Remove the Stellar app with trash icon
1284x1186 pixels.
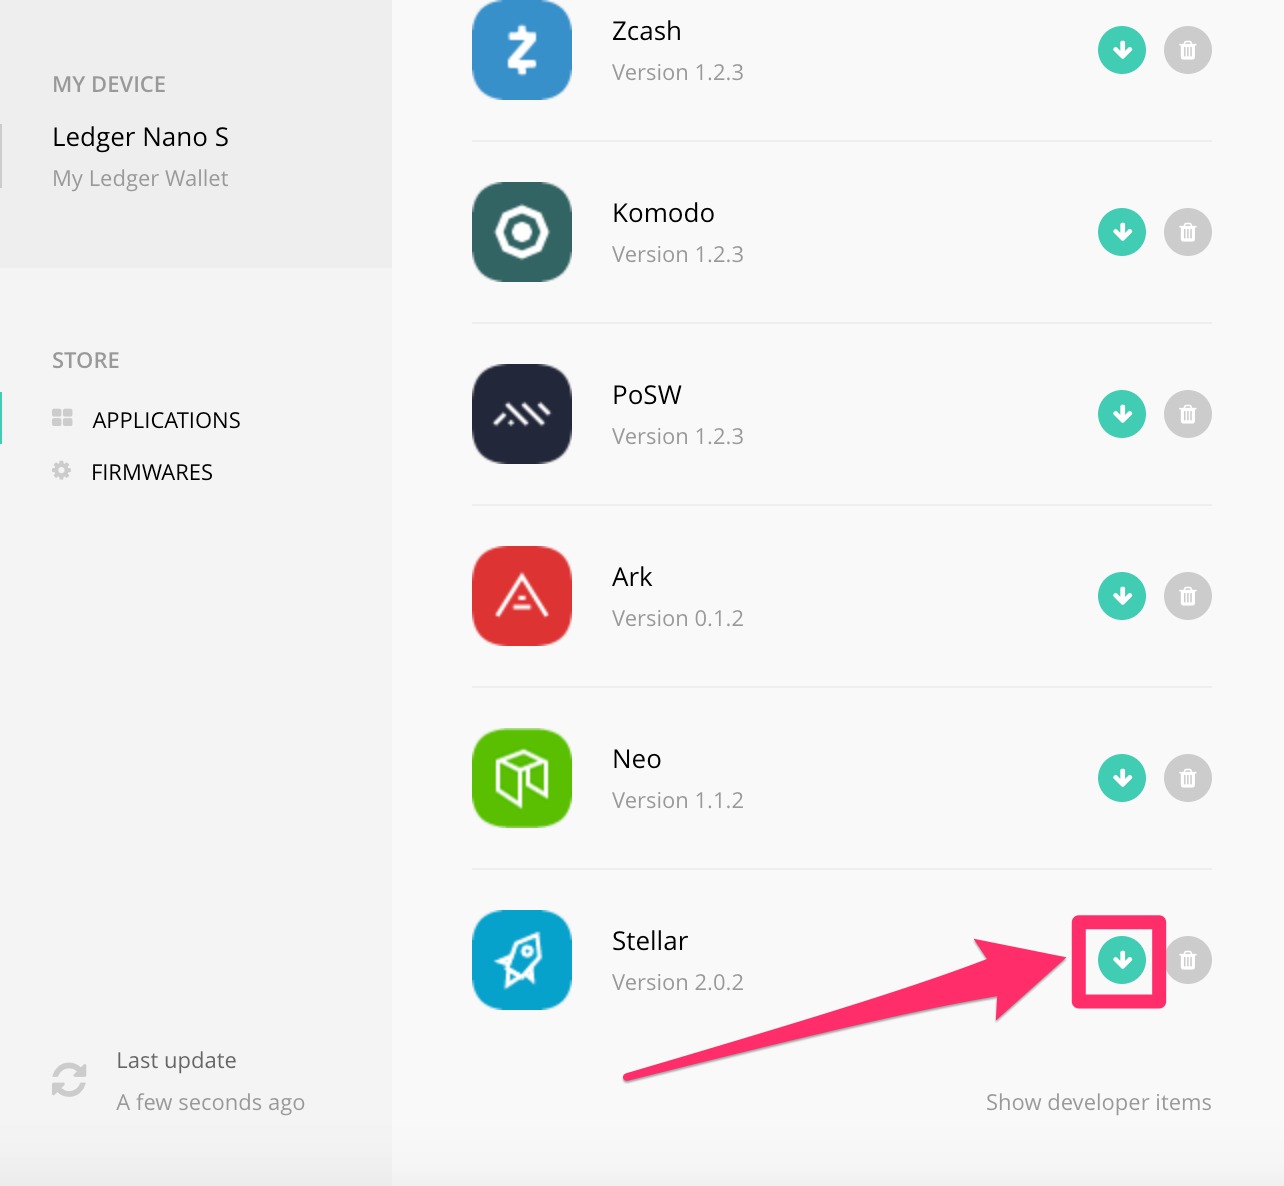(x=1188, y=960)
